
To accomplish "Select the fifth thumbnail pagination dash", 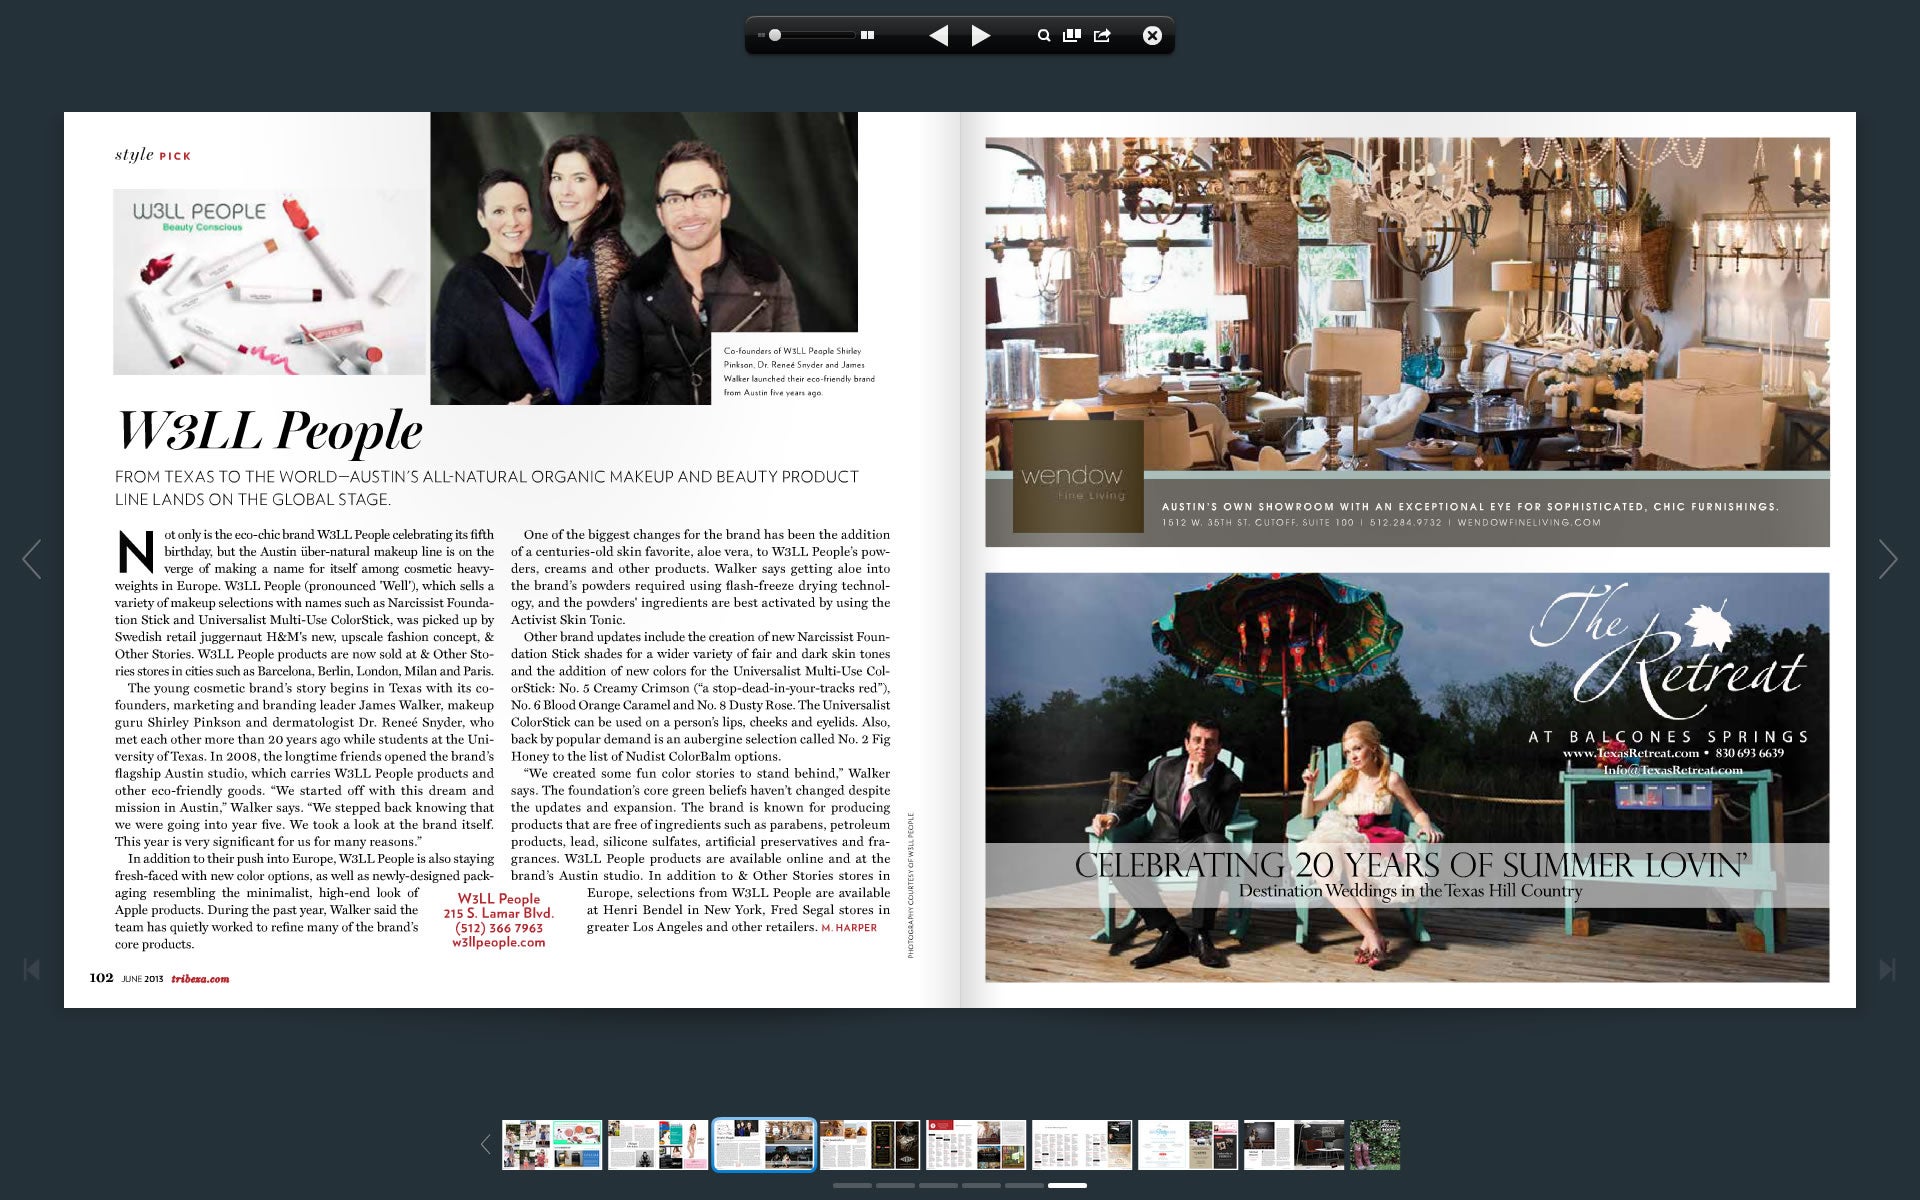I will [1024, 1185].
